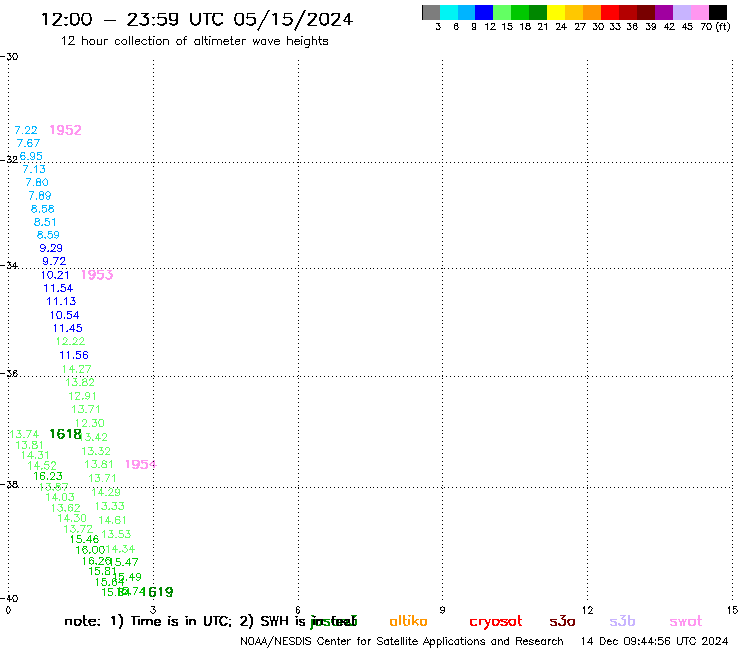The image size is (740, 650).
Task: Click the wave height value 14.03
Action: [60, 497]
